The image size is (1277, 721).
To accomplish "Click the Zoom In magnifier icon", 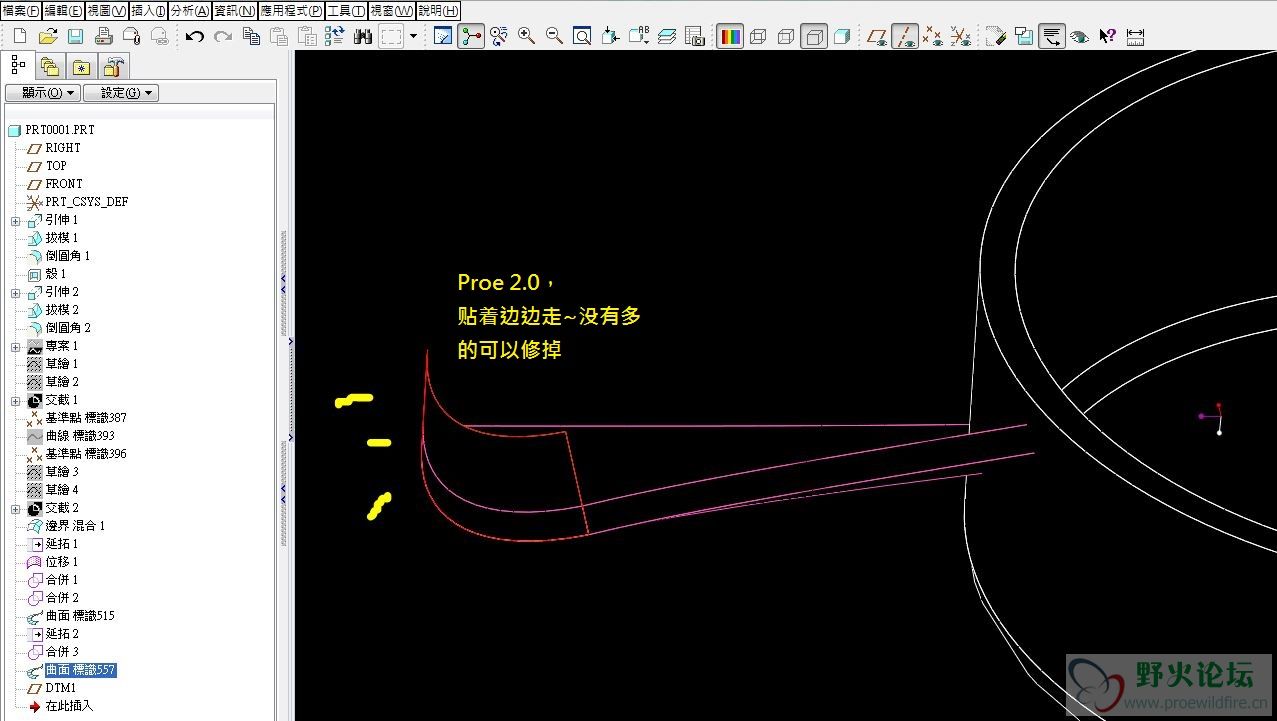I will pyautogui.click(x=526, y=36).
